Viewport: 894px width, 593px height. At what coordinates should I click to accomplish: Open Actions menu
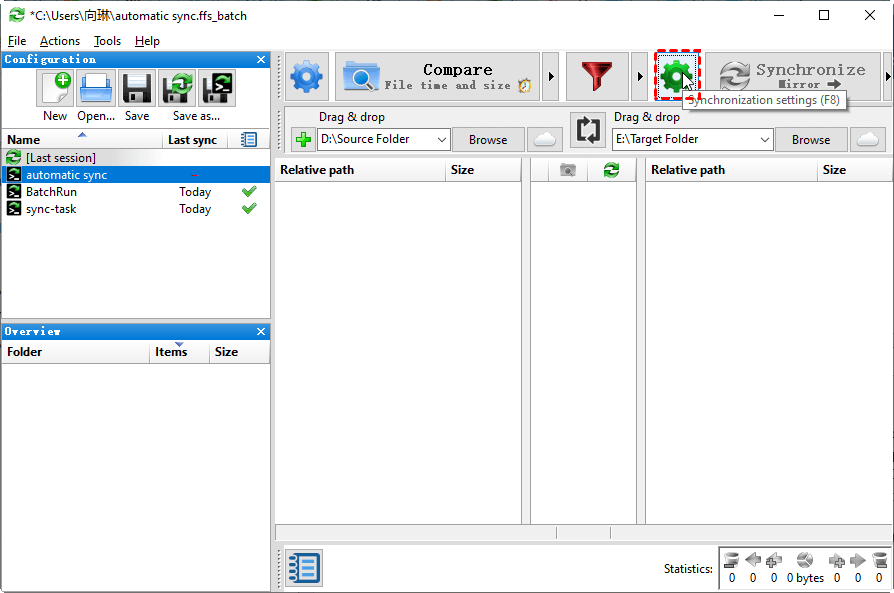point(60,41)
